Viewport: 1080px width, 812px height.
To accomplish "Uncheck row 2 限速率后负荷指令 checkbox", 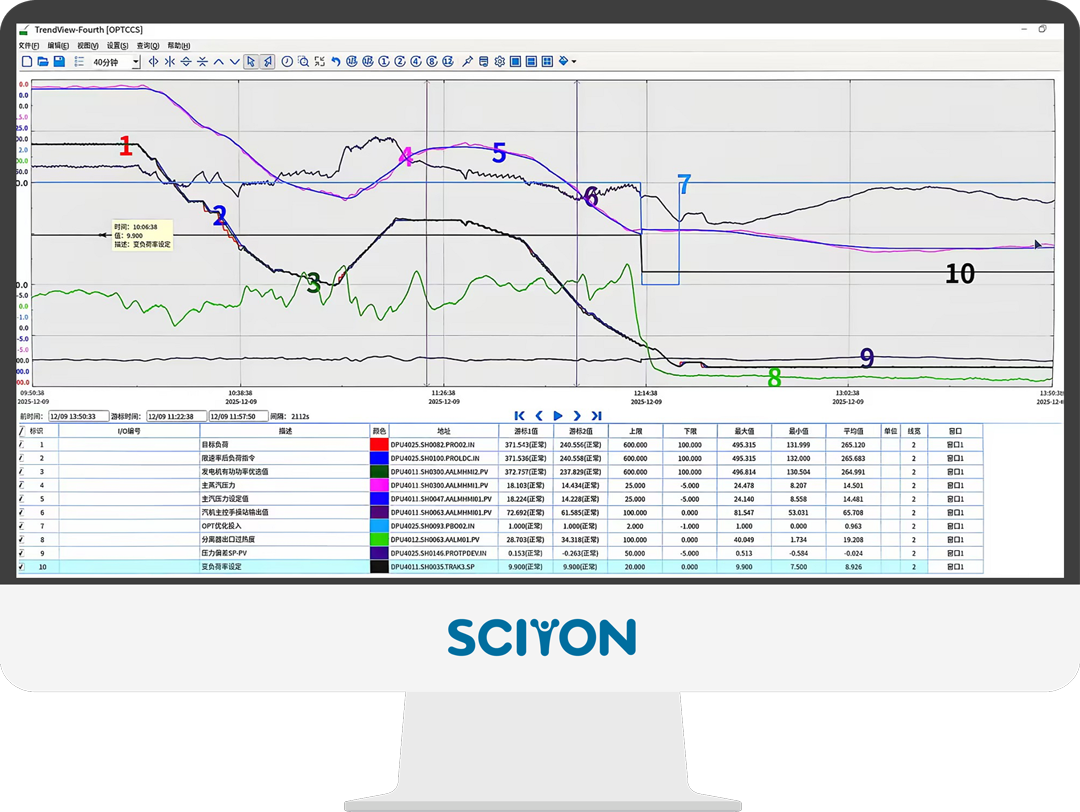I will [x=21, y=458].
